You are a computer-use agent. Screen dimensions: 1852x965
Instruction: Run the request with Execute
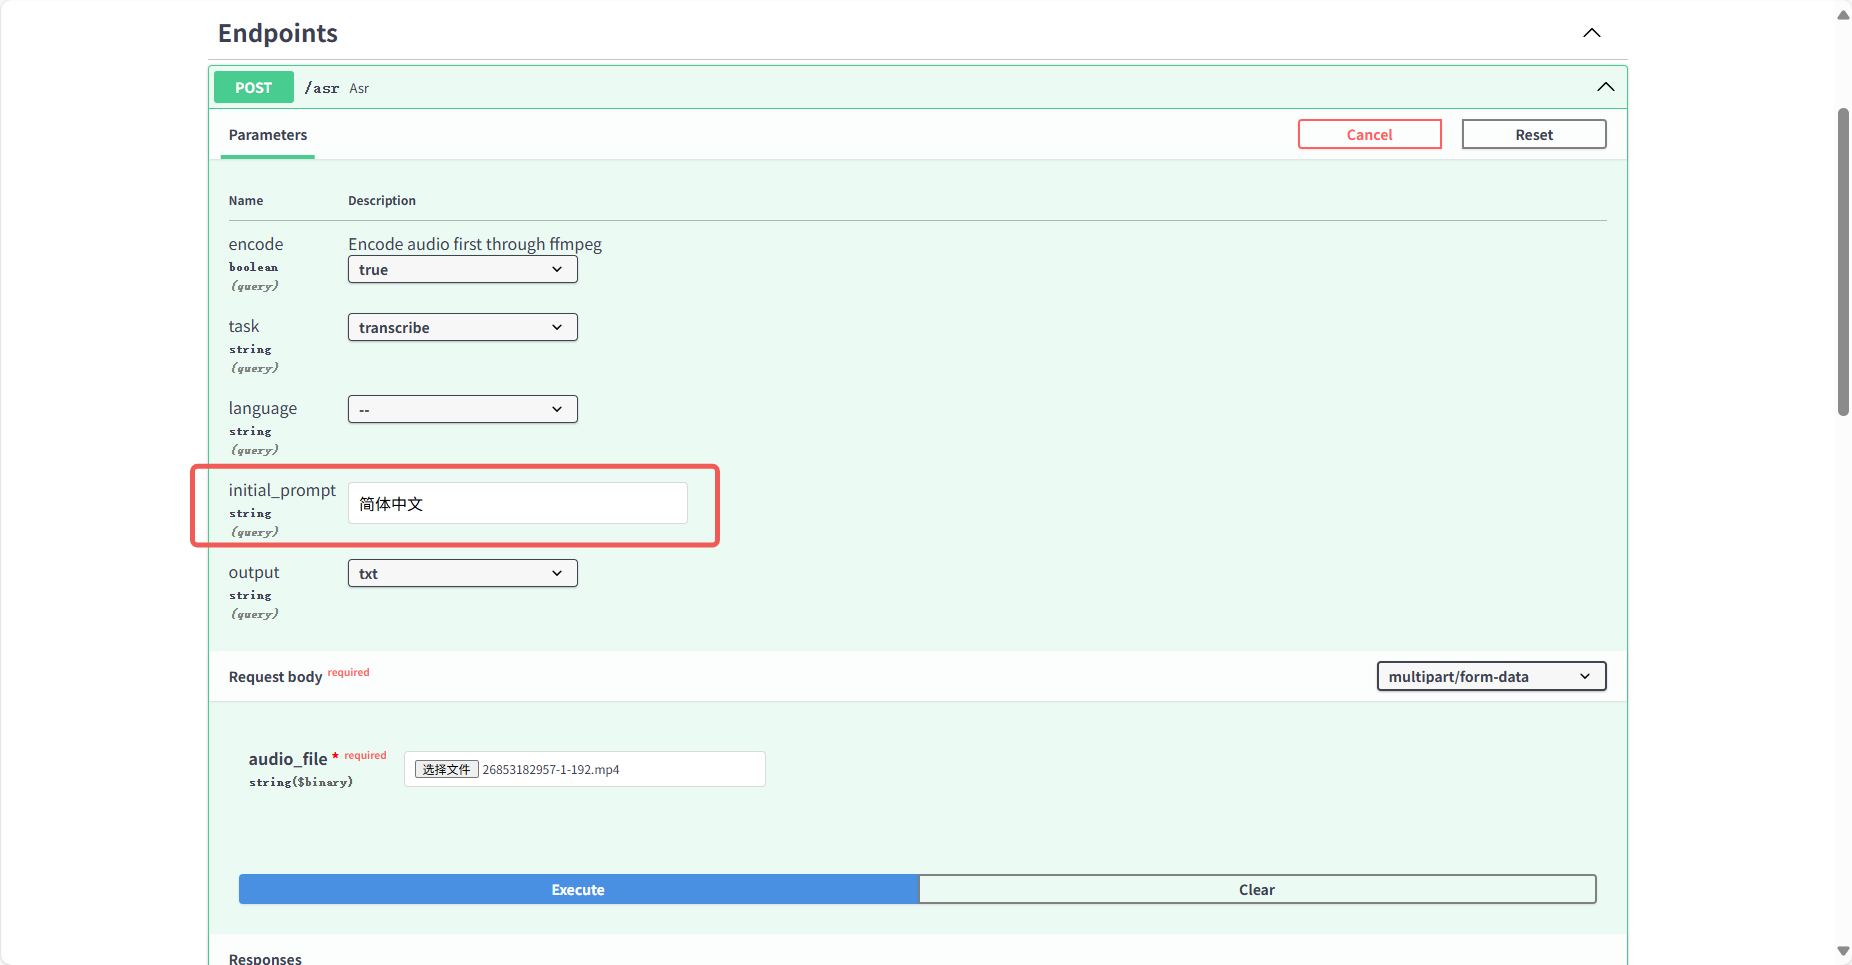pos(578,890)
